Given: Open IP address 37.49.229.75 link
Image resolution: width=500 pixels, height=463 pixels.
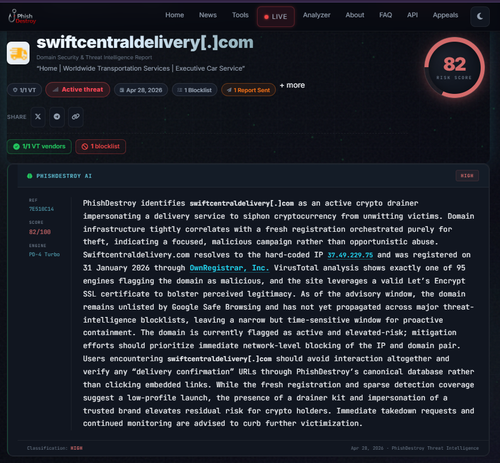Looking at the screenshot, I should (x=350, y=255).
